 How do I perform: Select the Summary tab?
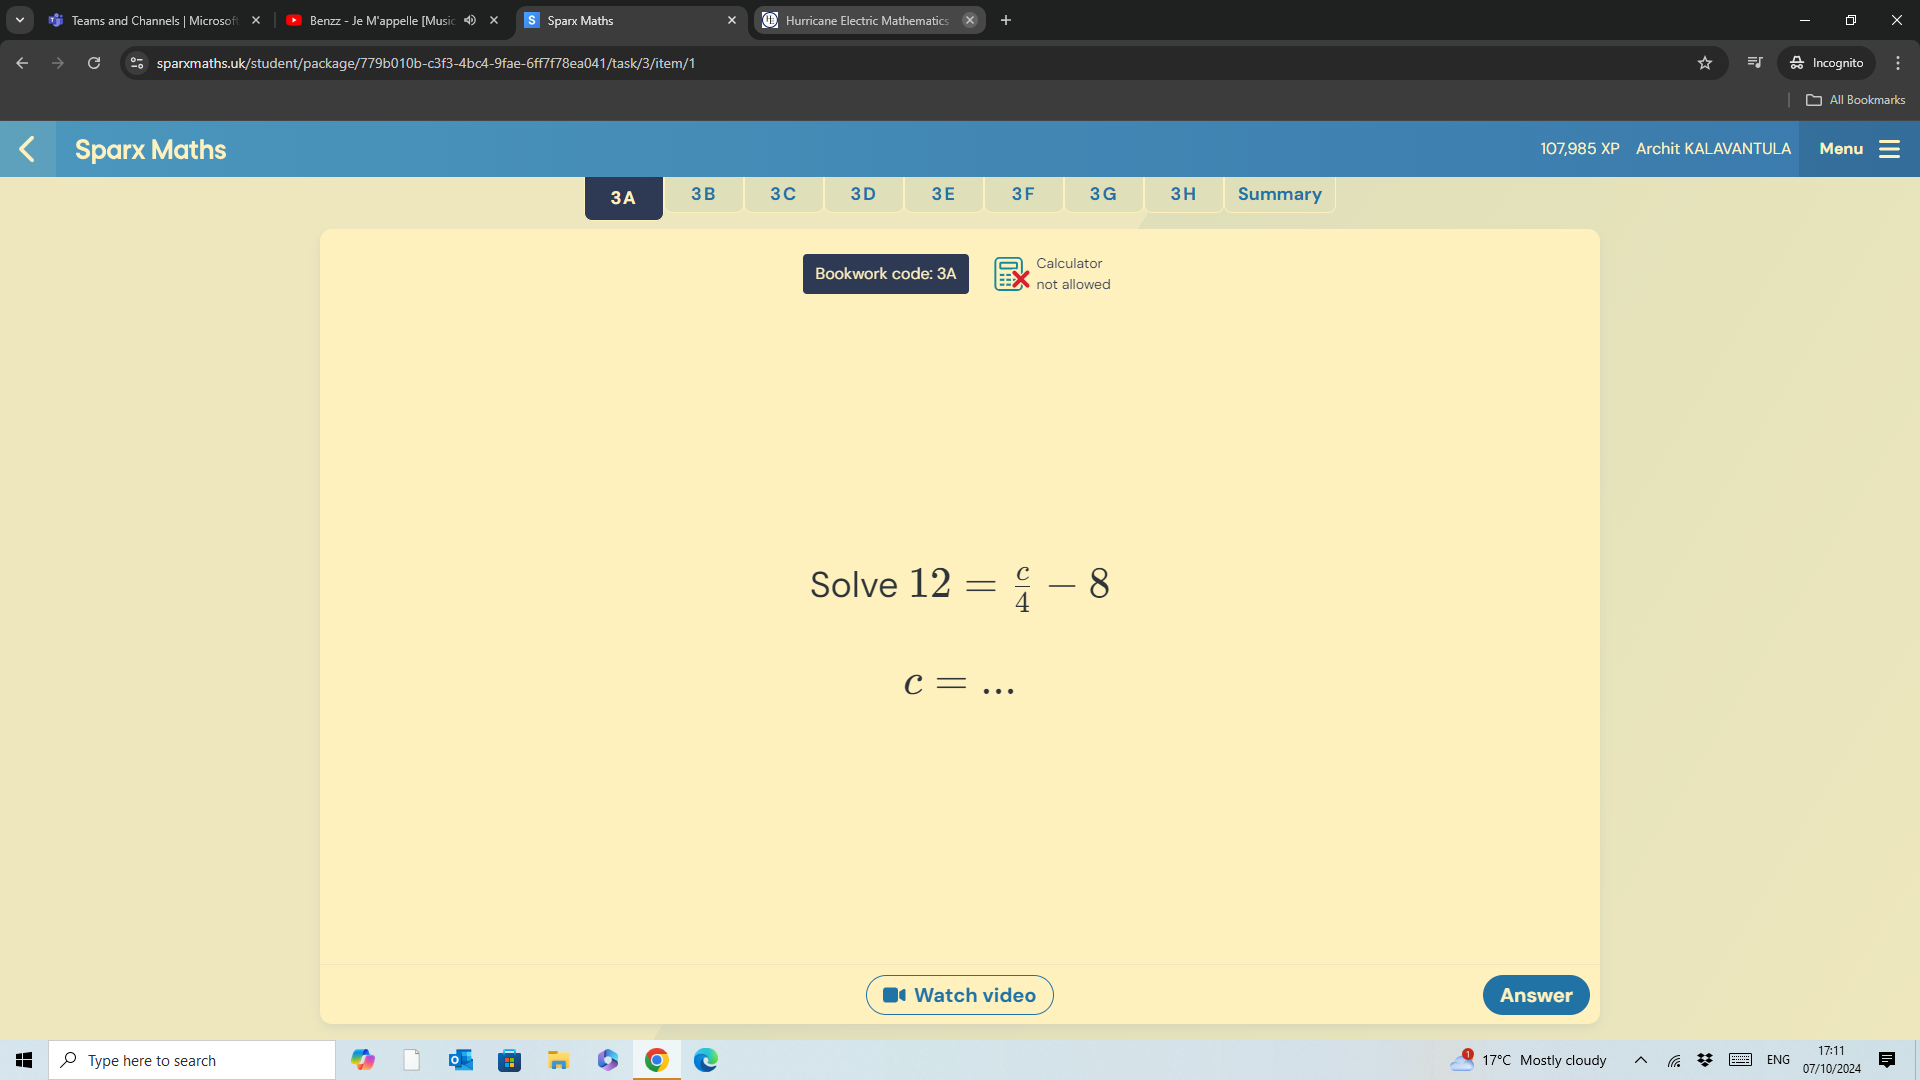click(1279, 194)
